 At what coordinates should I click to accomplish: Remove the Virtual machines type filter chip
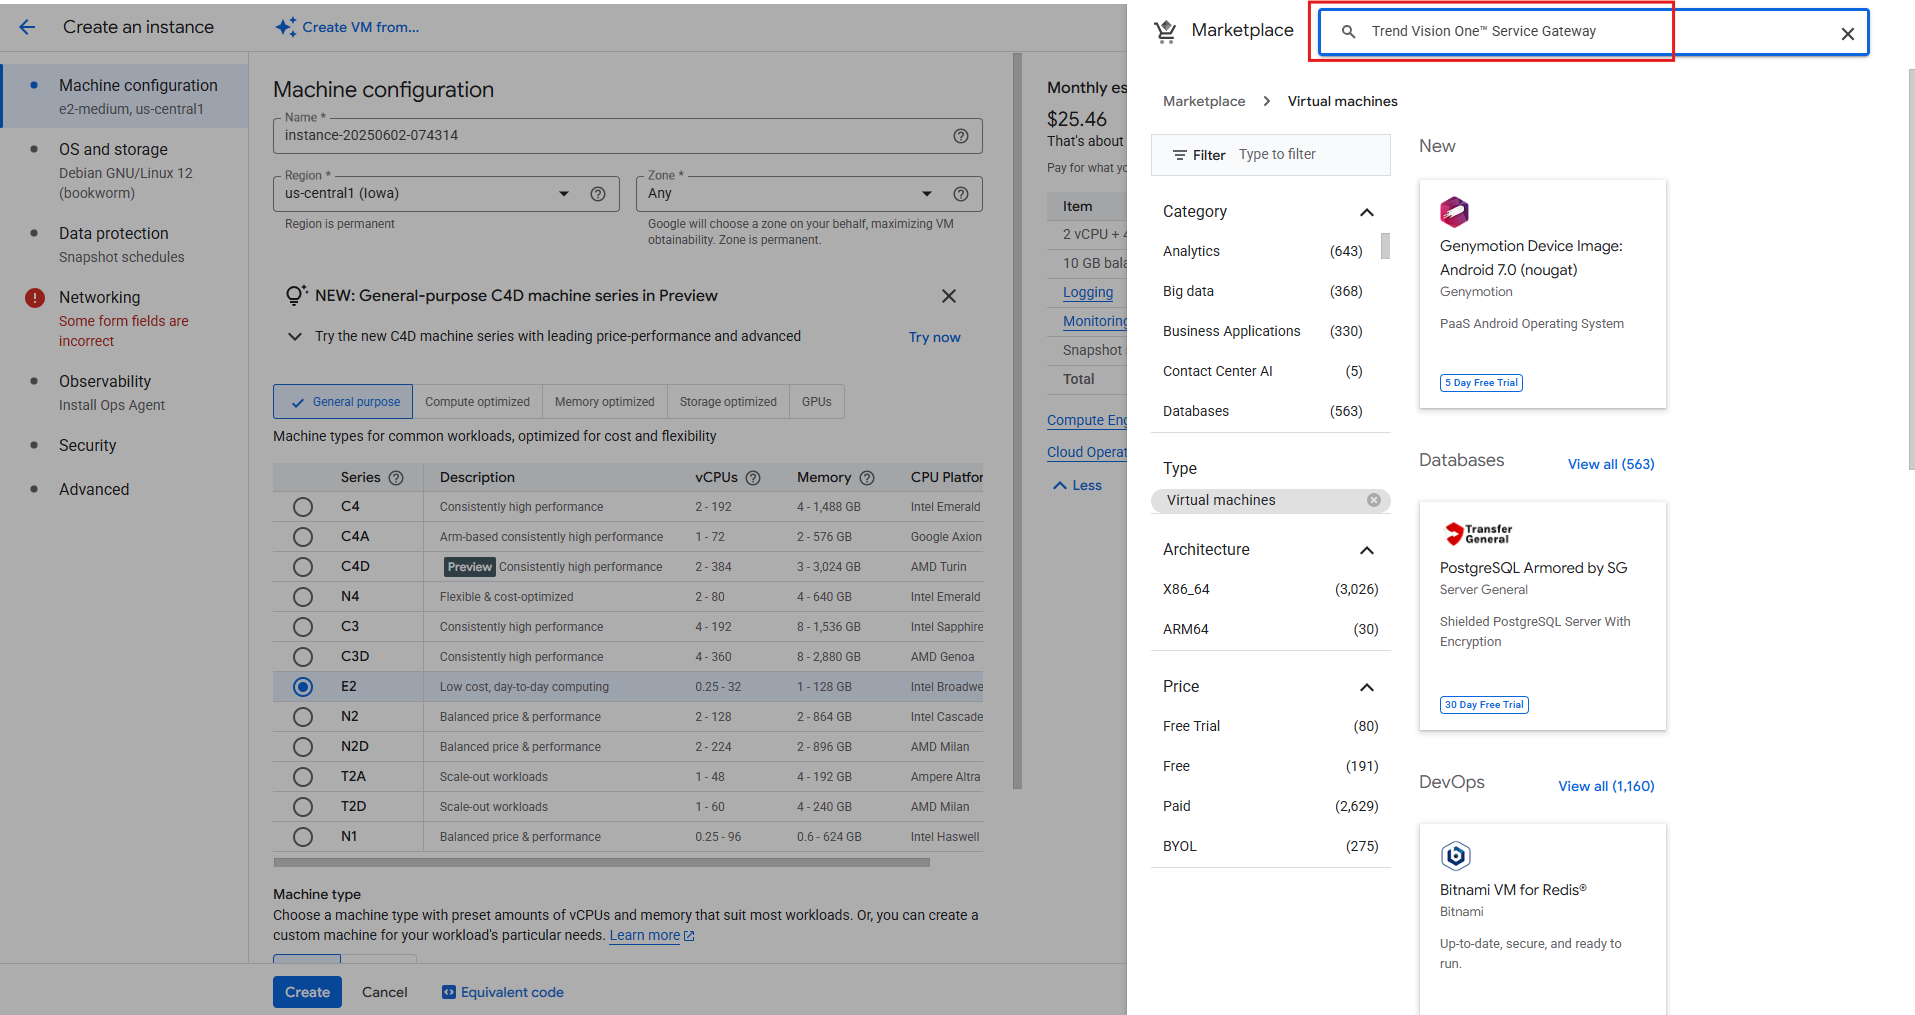point(1374,500)
